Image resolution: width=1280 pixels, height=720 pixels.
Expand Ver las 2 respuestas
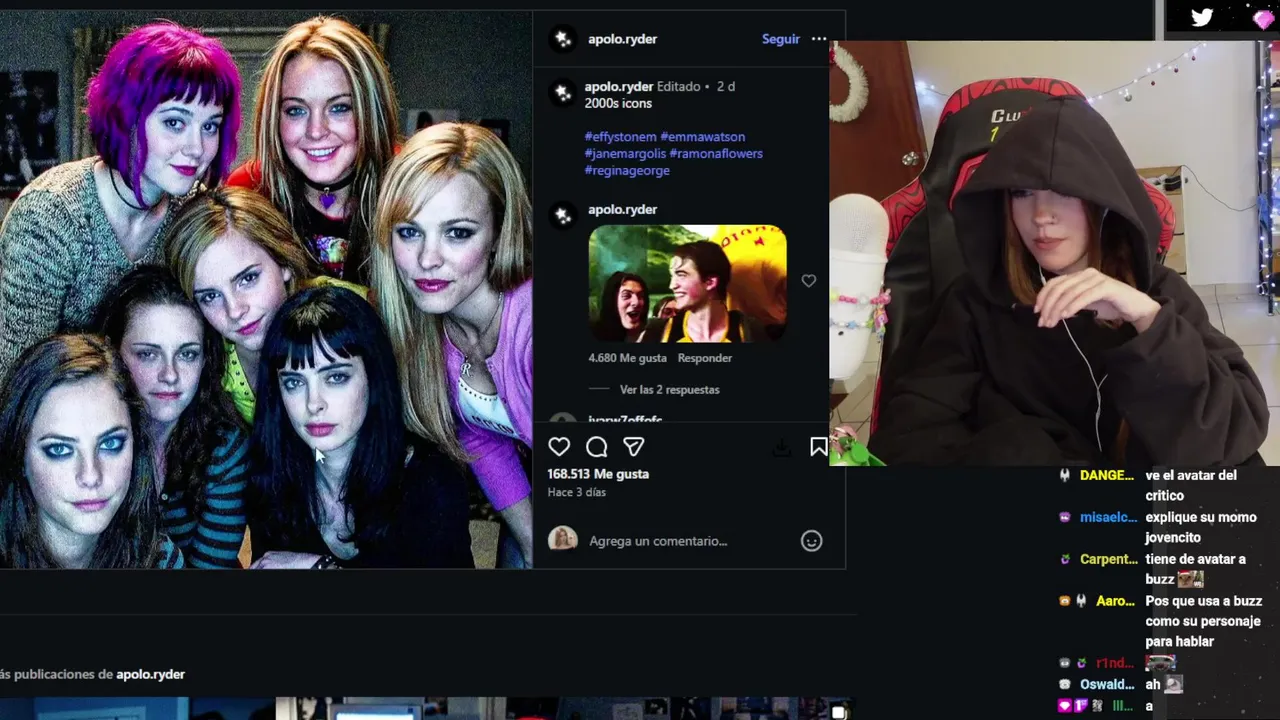669,390
